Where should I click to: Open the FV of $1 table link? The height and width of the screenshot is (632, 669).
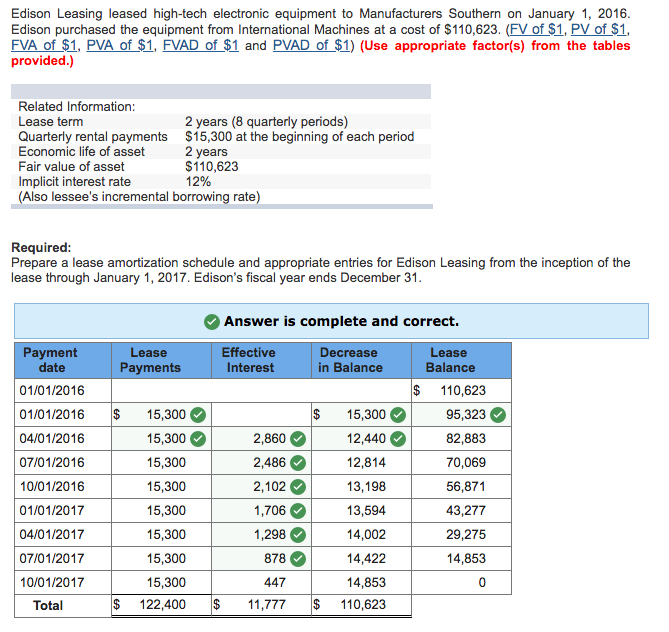(536, 29)
